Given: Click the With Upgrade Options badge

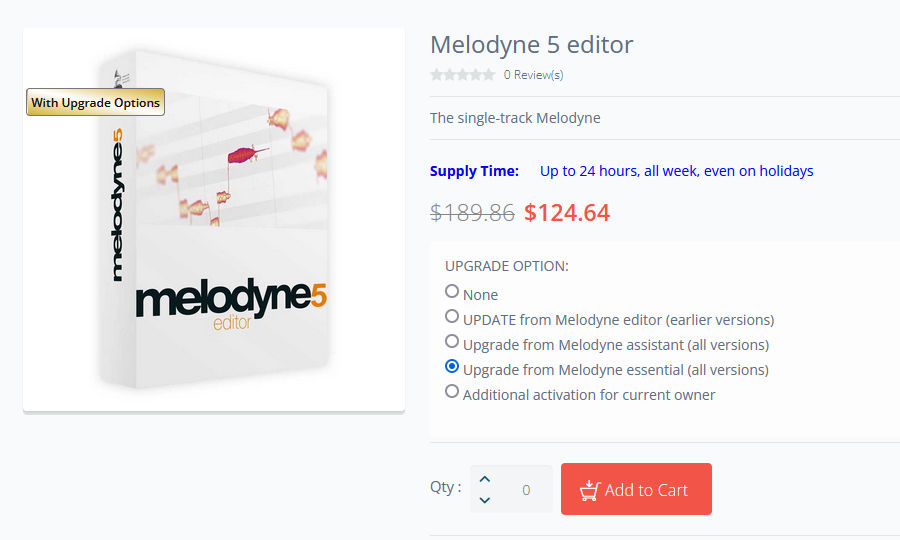Looking at the screenshot, I should (x=95, y=102).
